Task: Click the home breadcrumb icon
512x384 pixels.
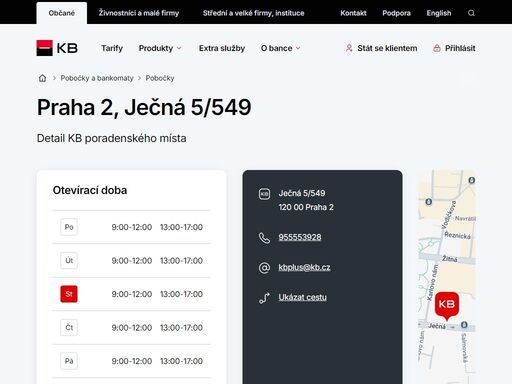Action: point(42,78)
